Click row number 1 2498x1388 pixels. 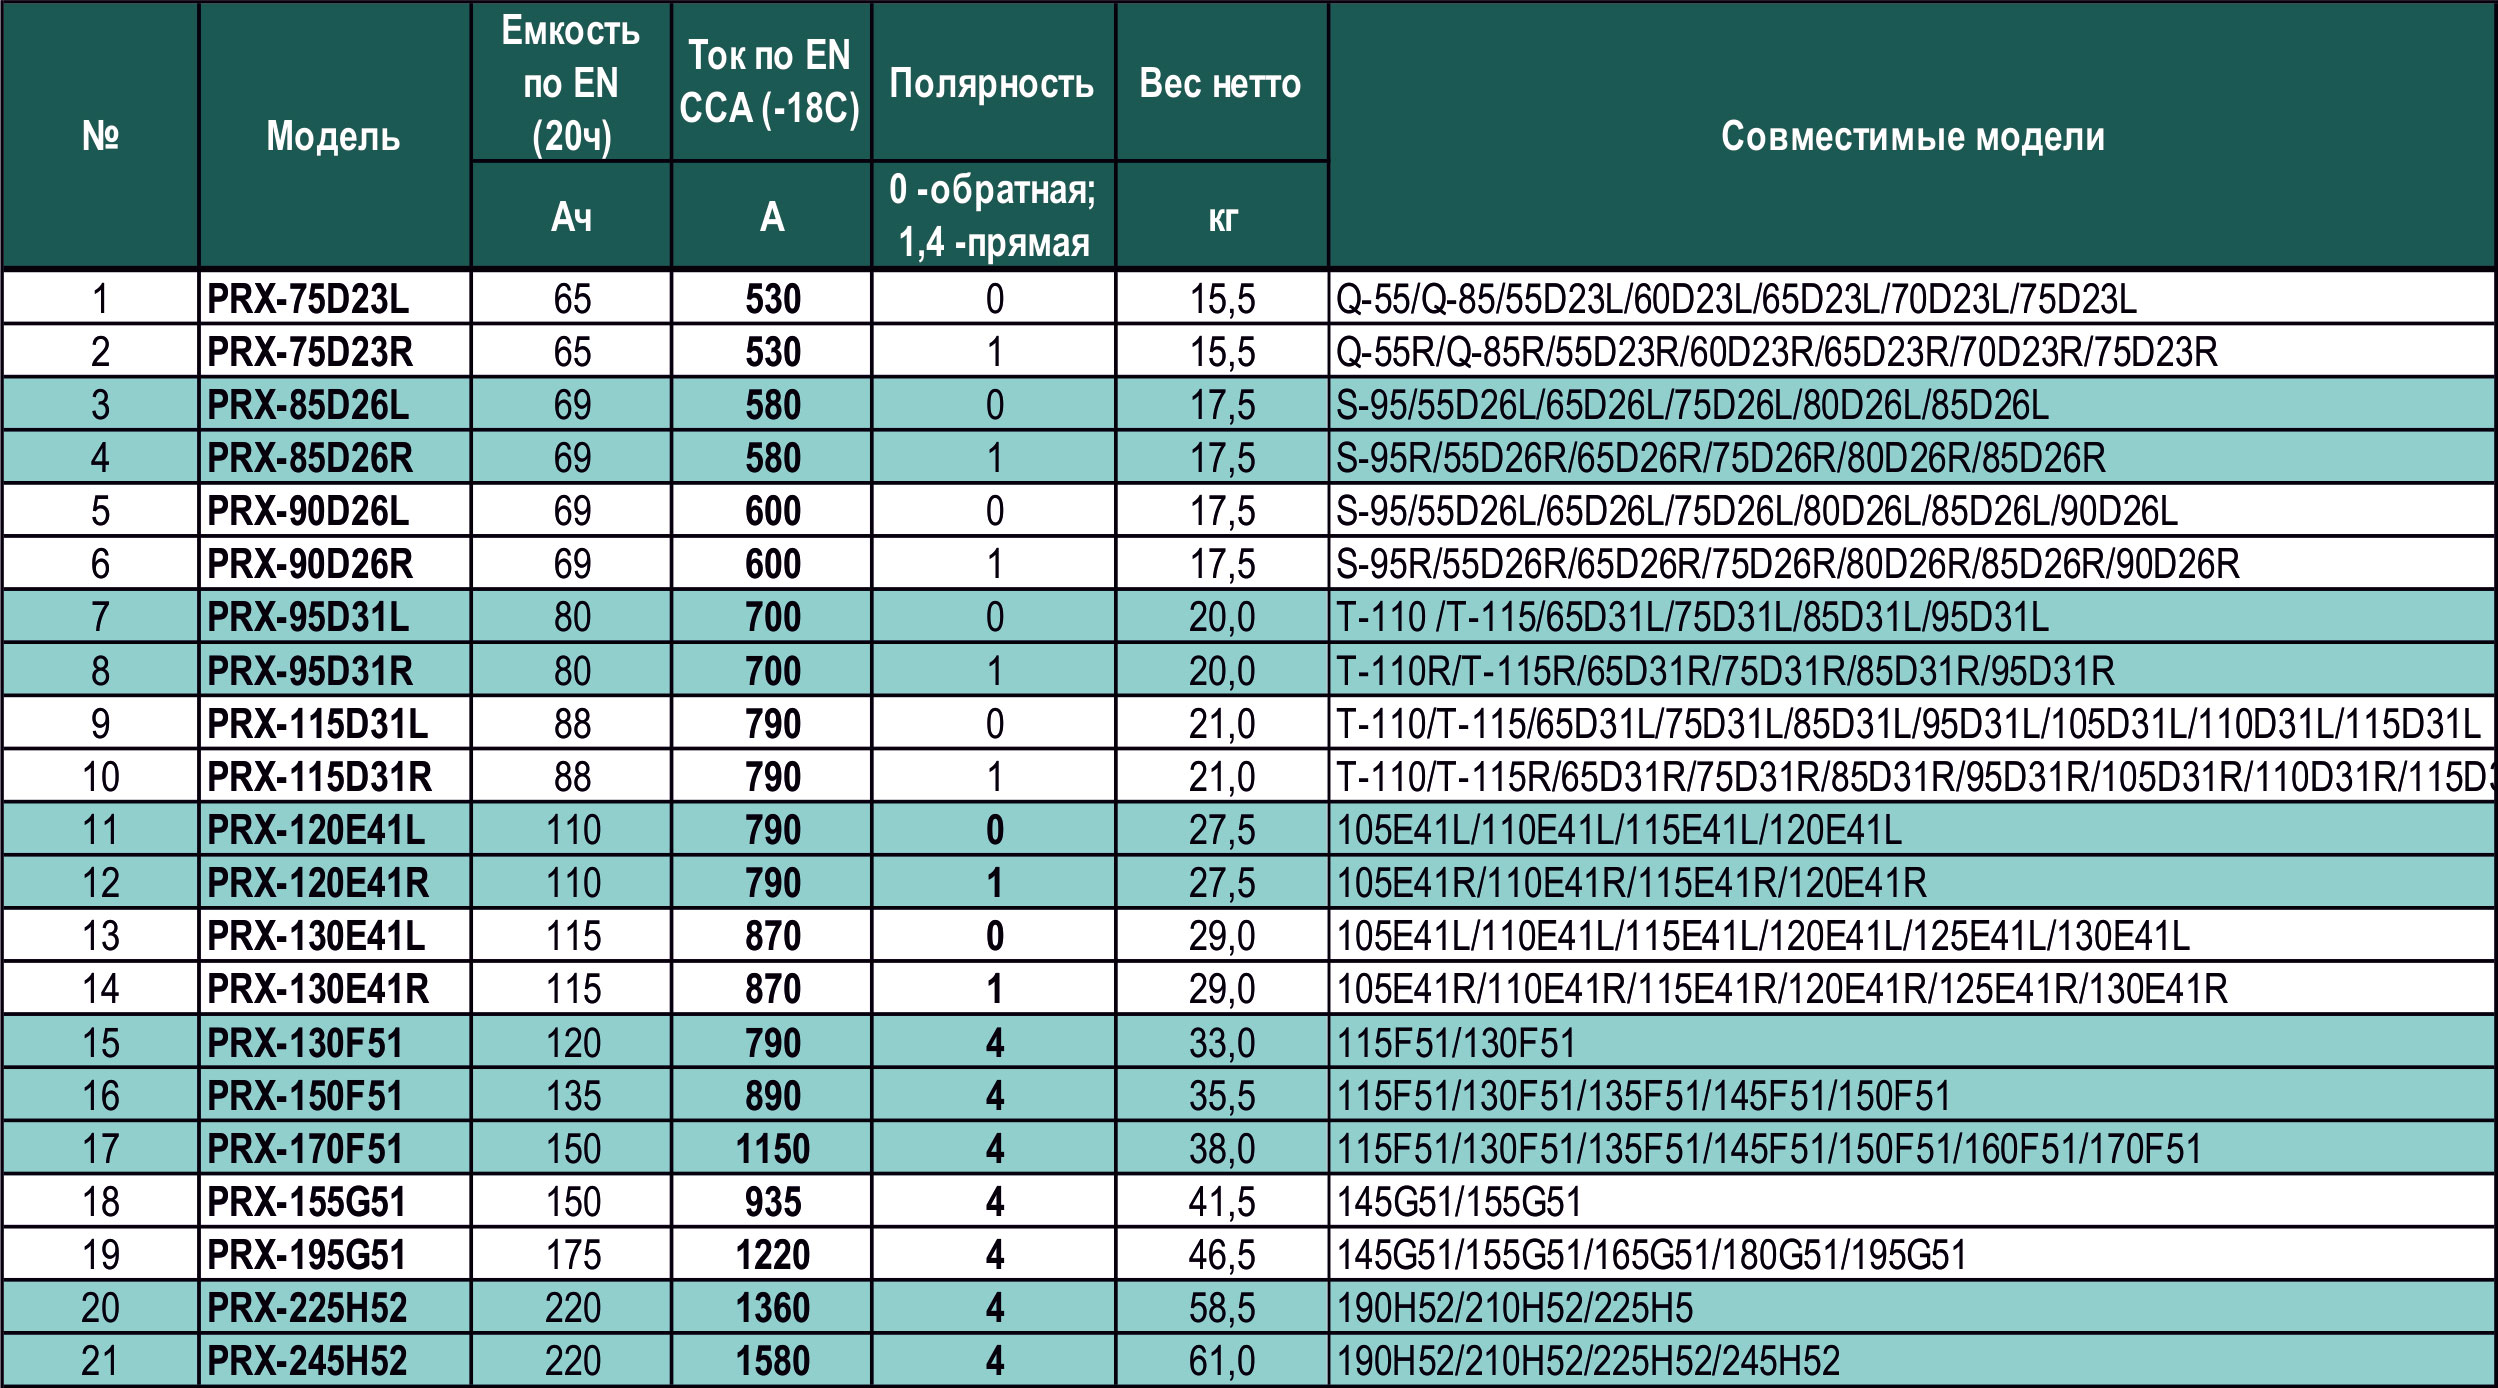pyautogui.click(x=100, y=298)
